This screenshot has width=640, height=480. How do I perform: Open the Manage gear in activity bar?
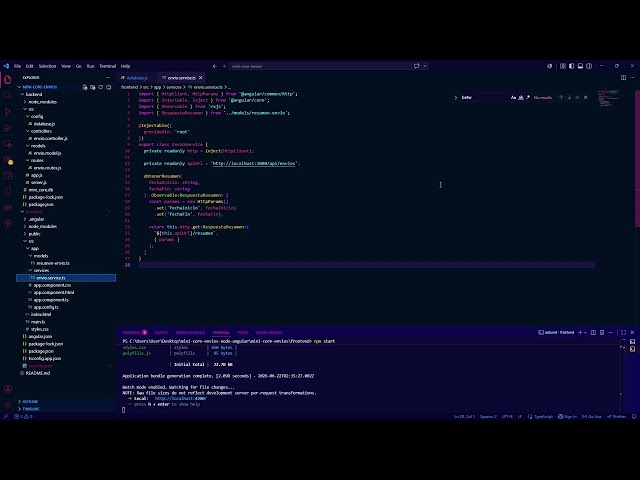pyautogui.click(x=8, y=404)
